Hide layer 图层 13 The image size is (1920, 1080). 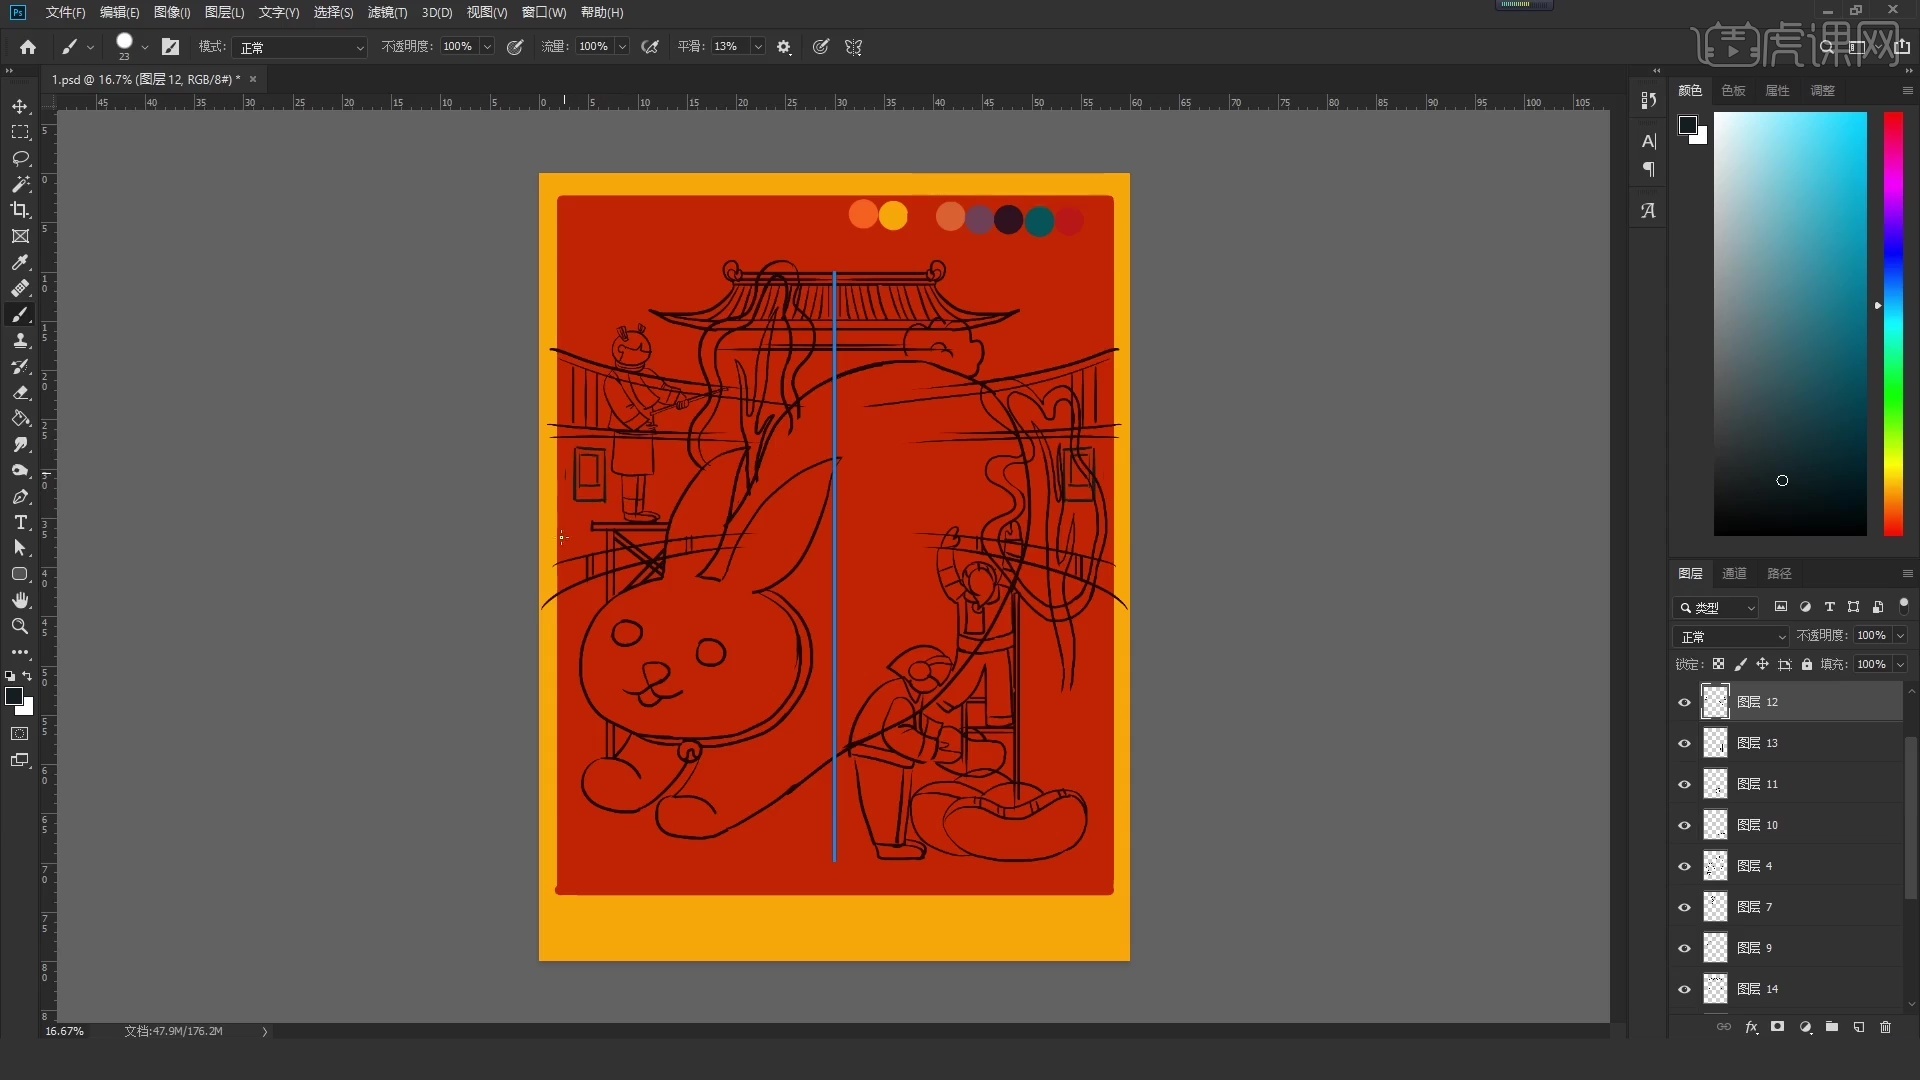coord(1684,744)
